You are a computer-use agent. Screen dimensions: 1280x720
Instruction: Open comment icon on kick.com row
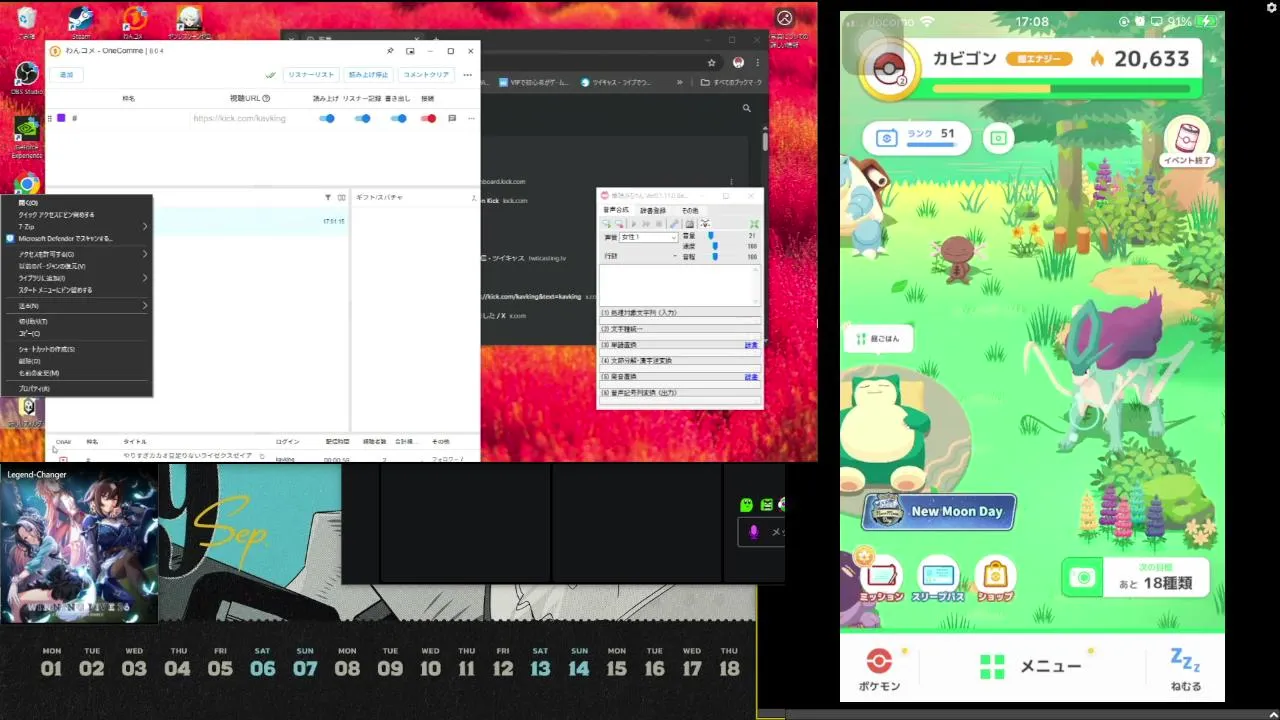(452, 118)
